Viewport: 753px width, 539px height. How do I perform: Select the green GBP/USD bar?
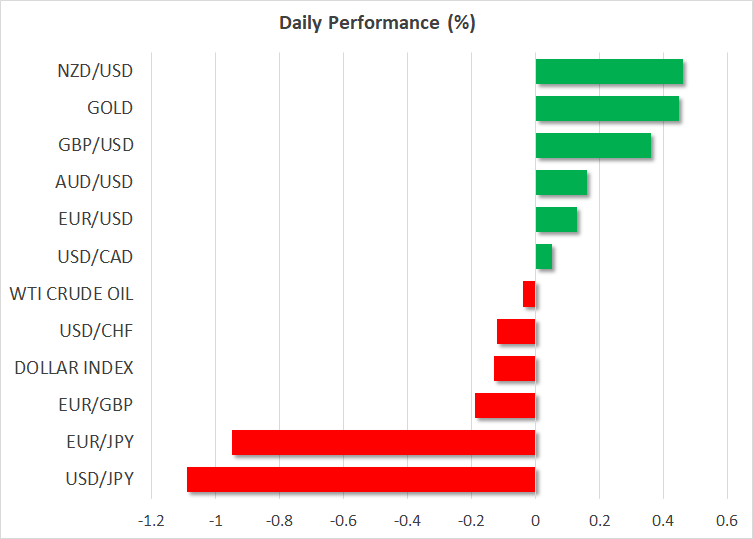tap(593, 145)
